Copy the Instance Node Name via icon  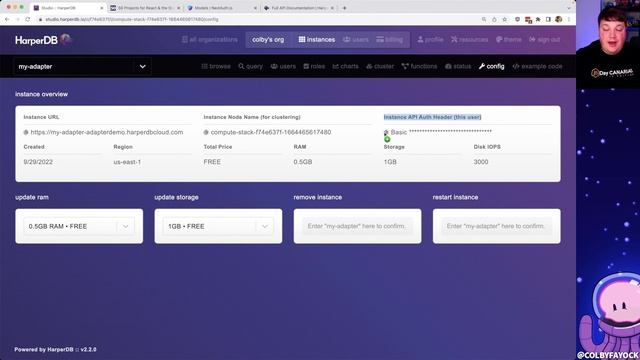coord(206,132)
